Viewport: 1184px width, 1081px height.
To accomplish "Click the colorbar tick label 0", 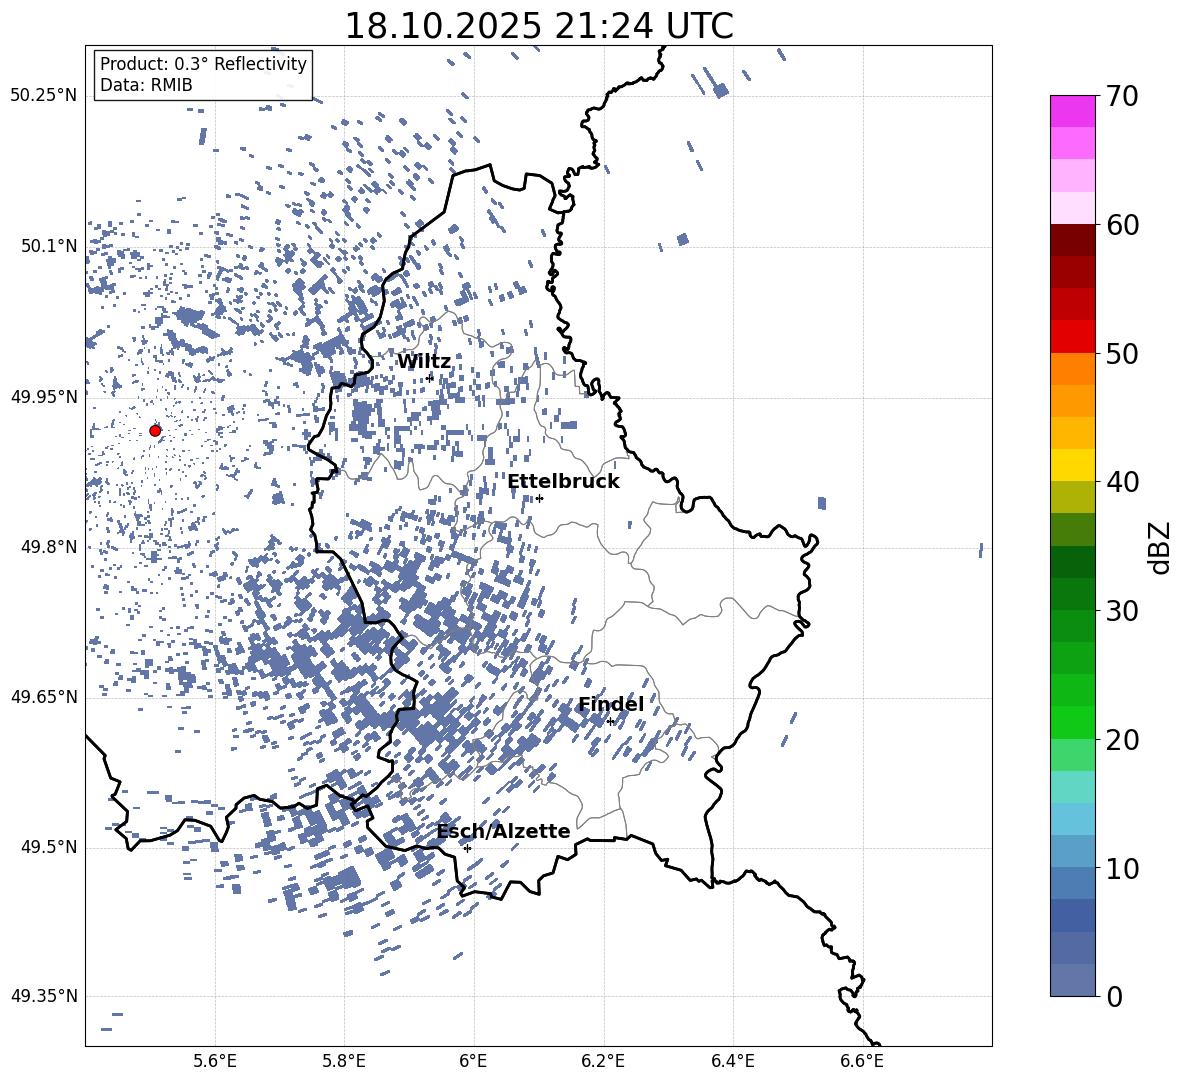I will [x=1115, y=996].
